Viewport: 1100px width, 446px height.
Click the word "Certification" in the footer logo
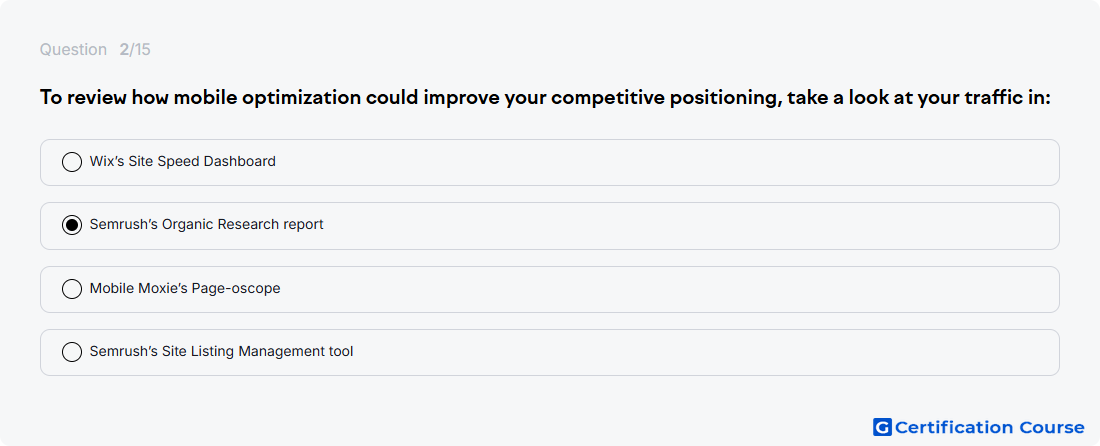click(954, 427)
